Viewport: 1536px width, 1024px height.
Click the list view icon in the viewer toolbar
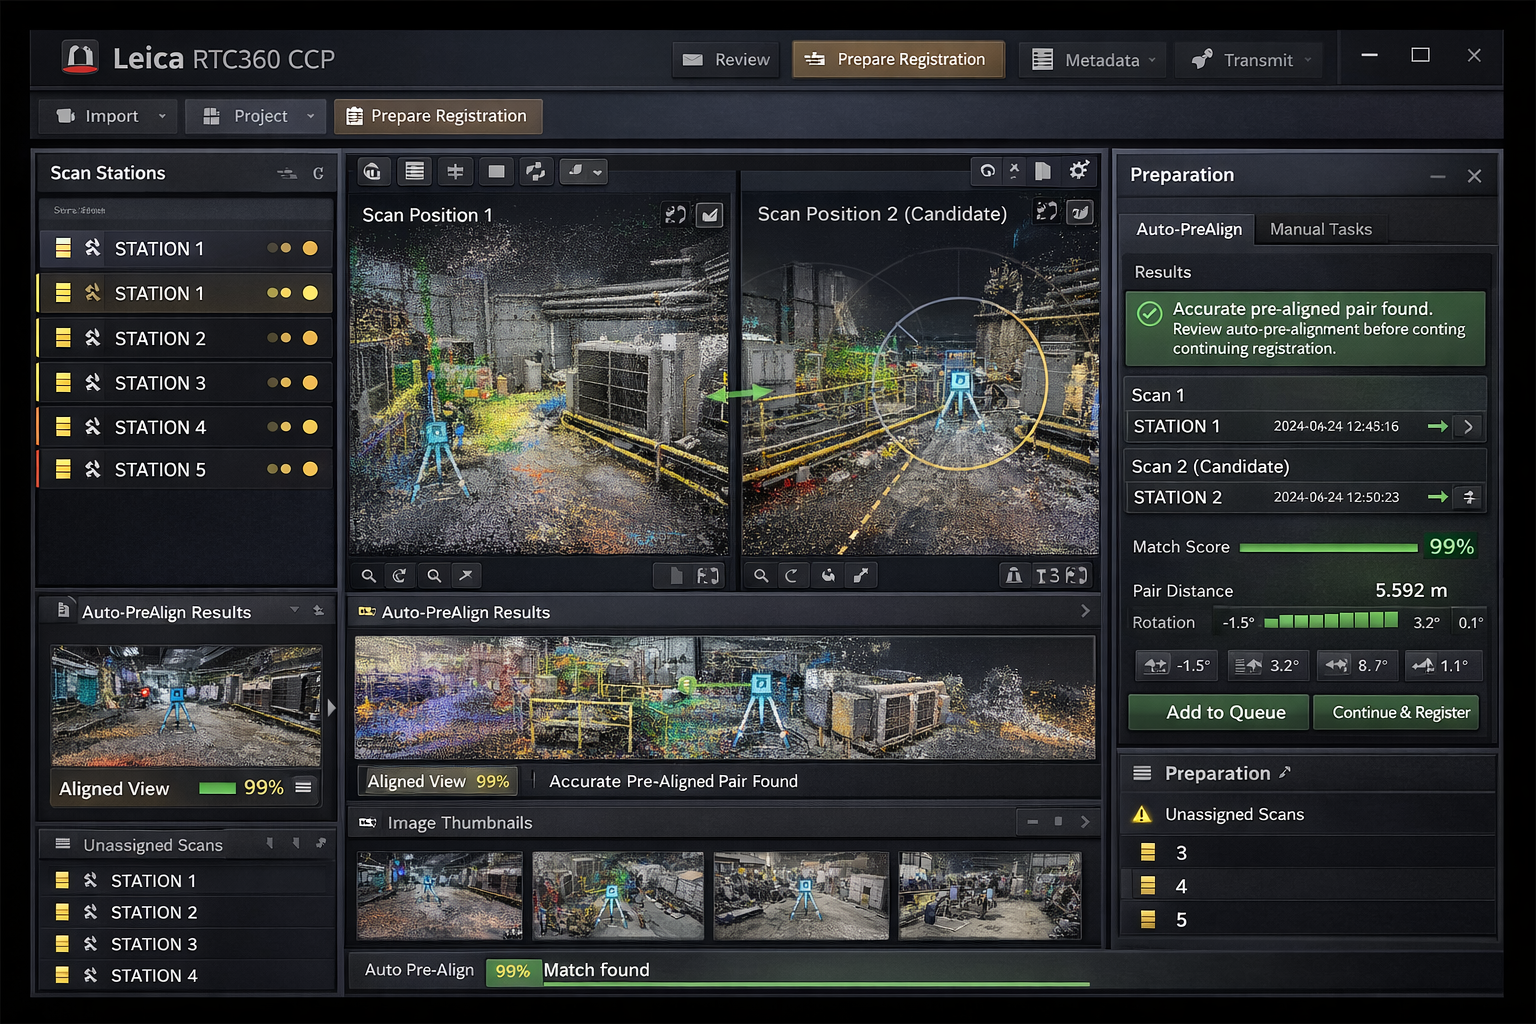[x=414, y=172]
